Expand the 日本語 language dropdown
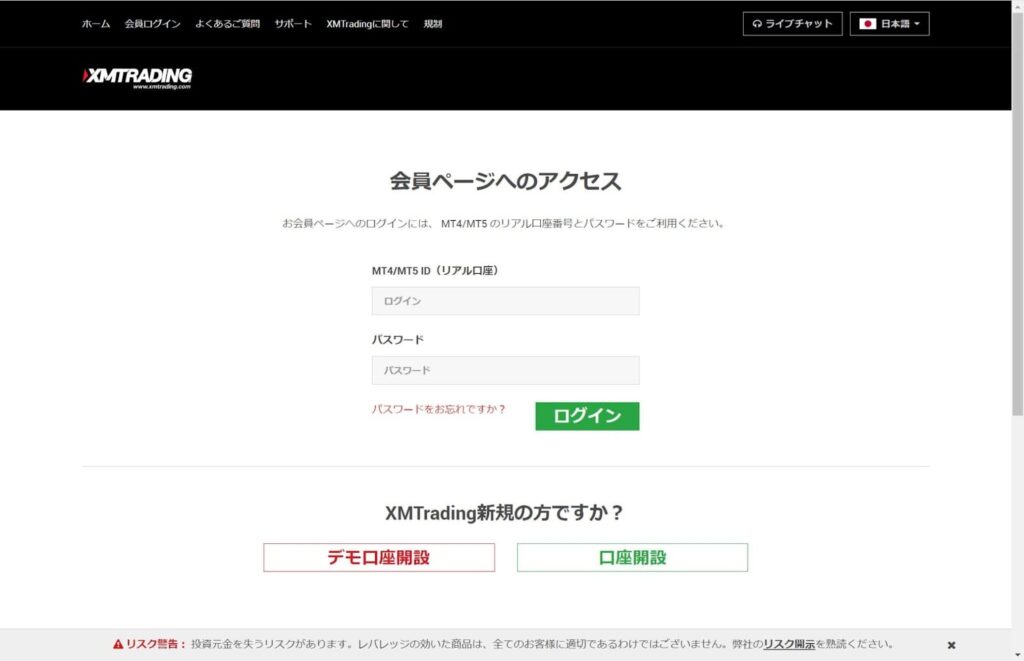This screenshot has height=661, width=1024. pyautogui.click(x=889, y=24)
